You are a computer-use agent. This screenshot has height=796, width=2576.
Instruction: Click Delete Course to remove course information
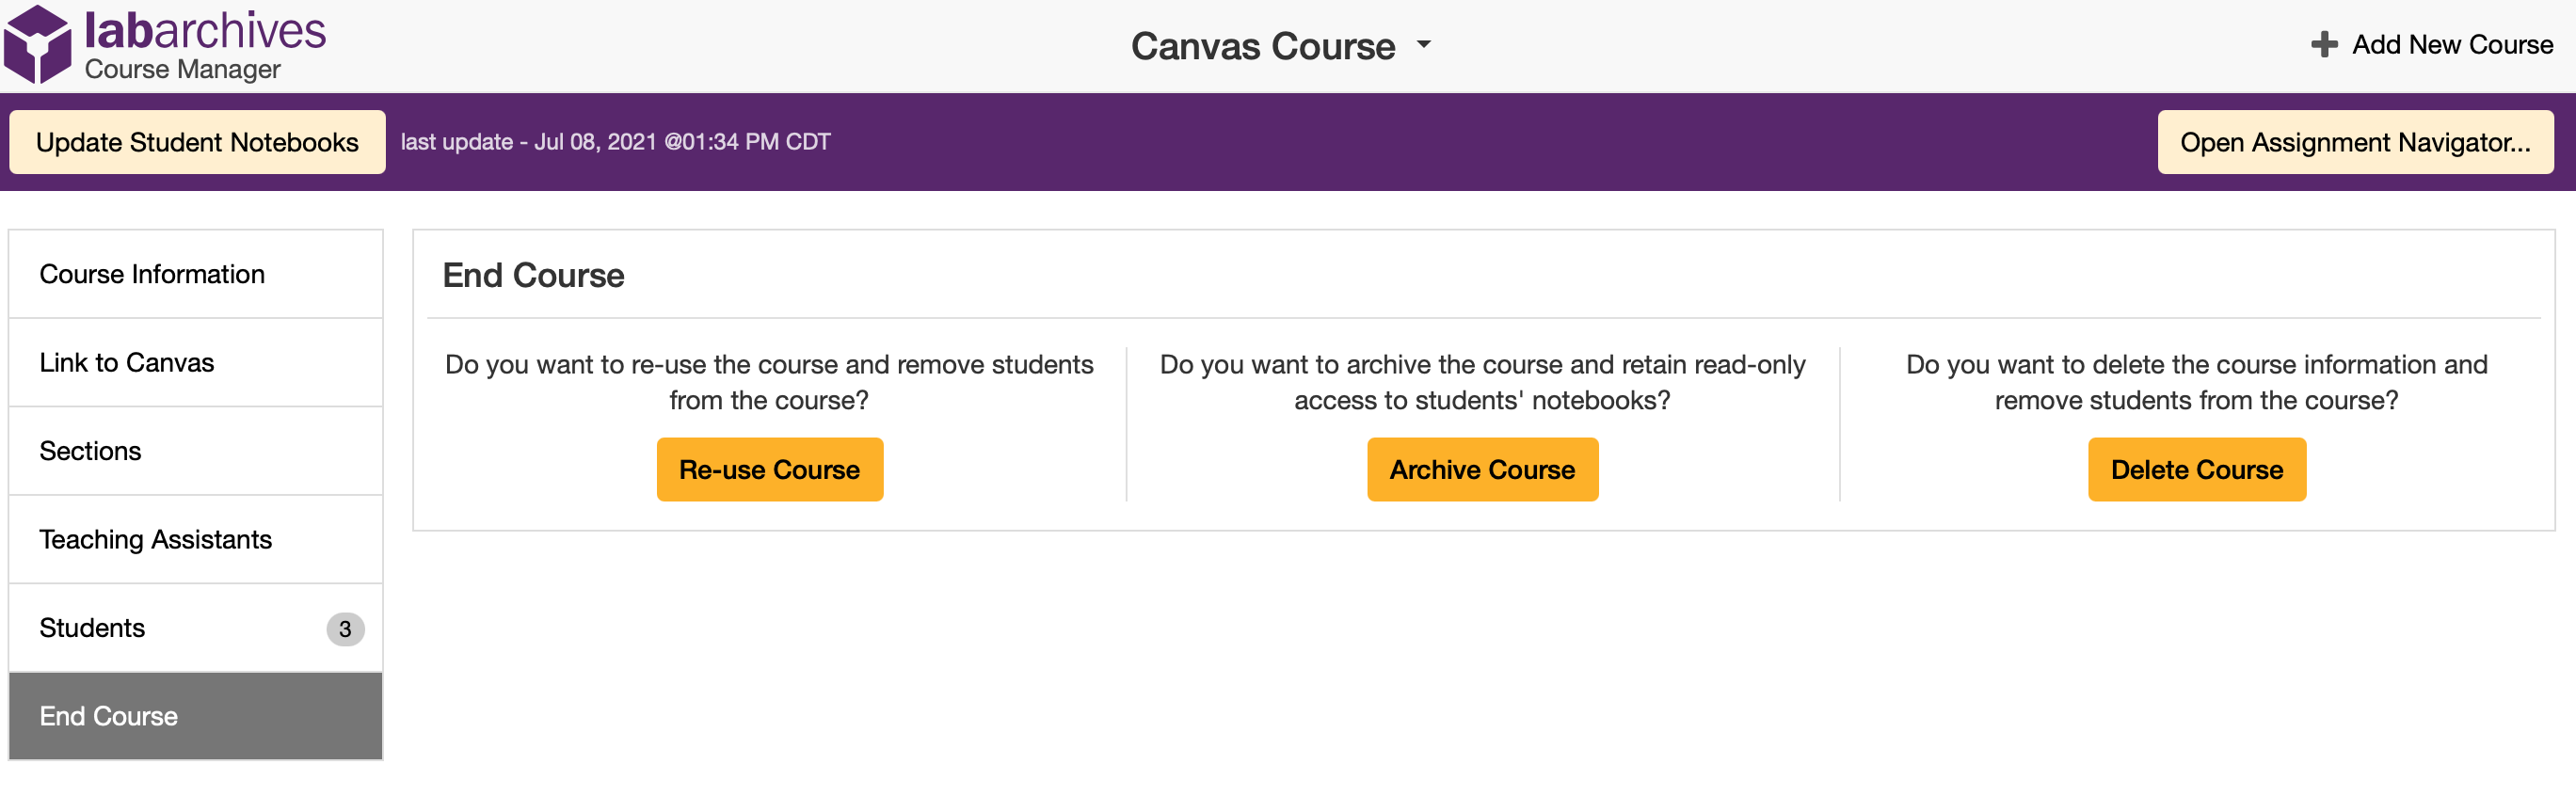click(x=2196, y=469)
